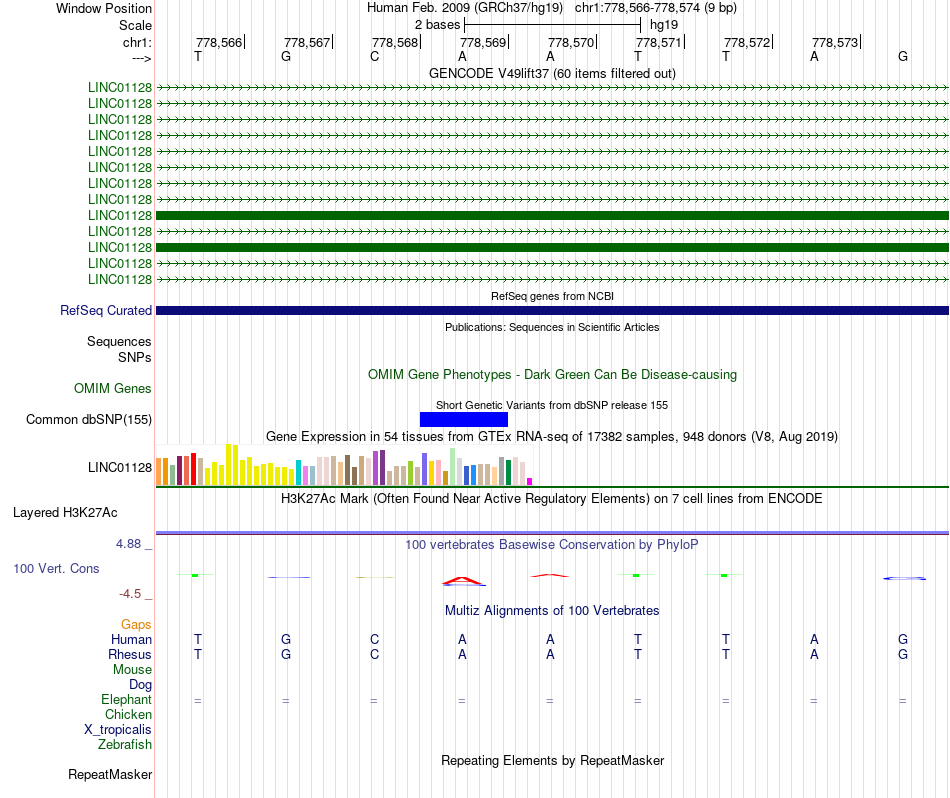Open Multiz Alignments of 100 Vertebrates title
Image resolution: width=950 pixels, height=798 pixels.
click(552, 610)
